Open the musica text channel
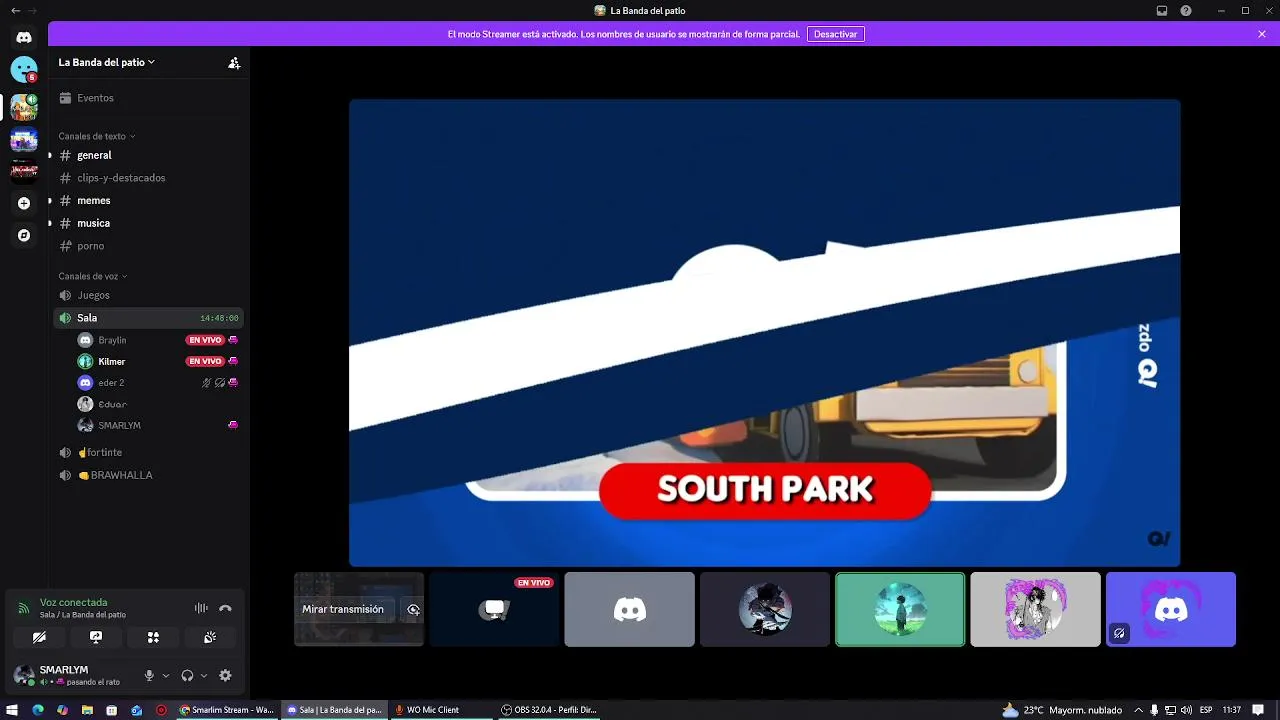 (147, 223)
